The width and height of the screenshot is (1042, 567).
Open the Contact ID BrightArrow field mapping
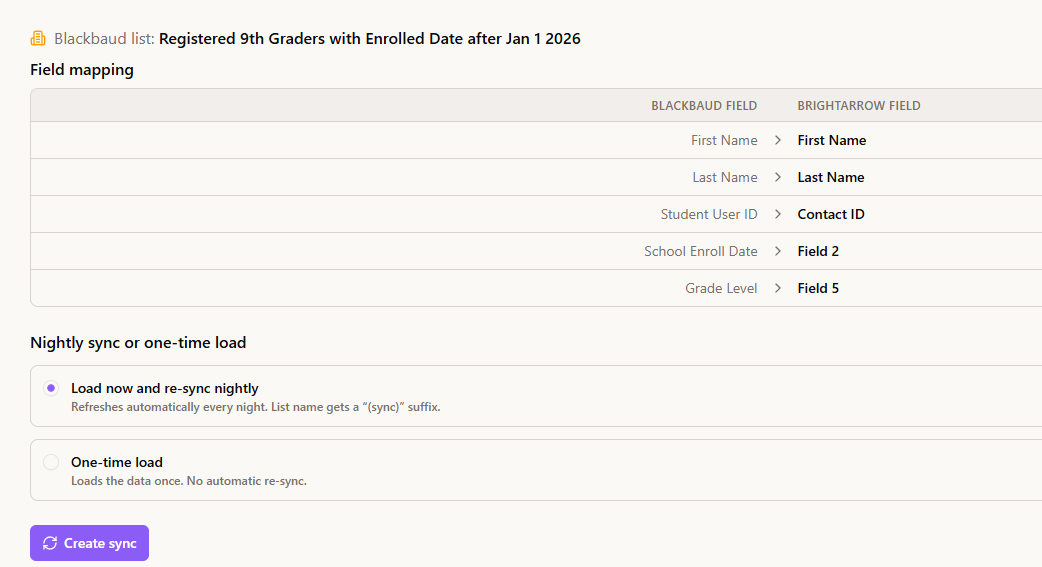click(x=831, y=214)
